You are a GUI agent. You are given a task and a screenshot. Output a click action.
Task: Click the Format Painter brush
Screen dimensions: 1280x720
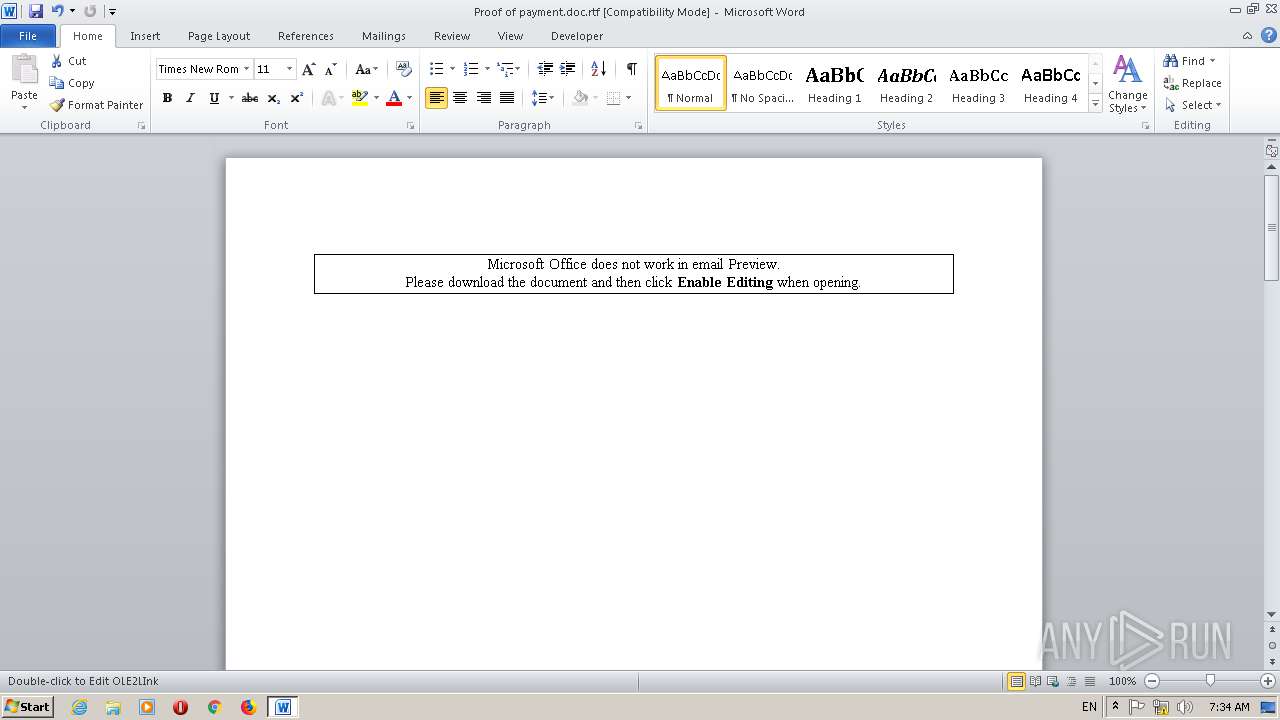tap(57, 105)
